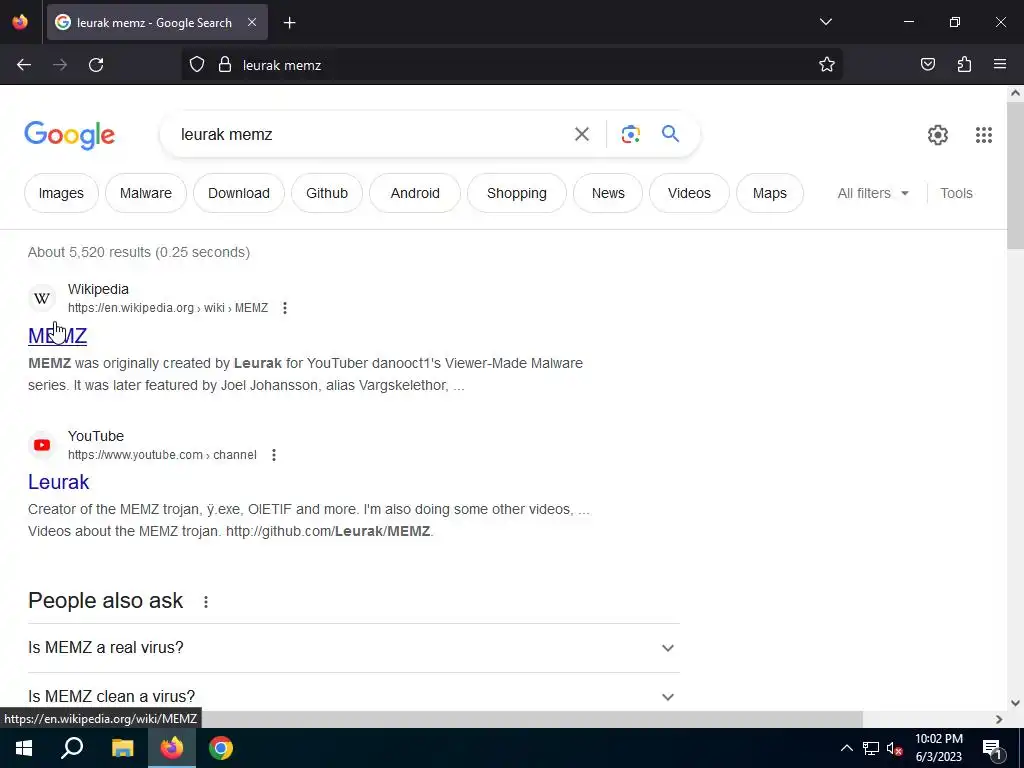This screenshot has height=768, width=1024.
Task: Open the network tray icon
Action: click(871, 748)
